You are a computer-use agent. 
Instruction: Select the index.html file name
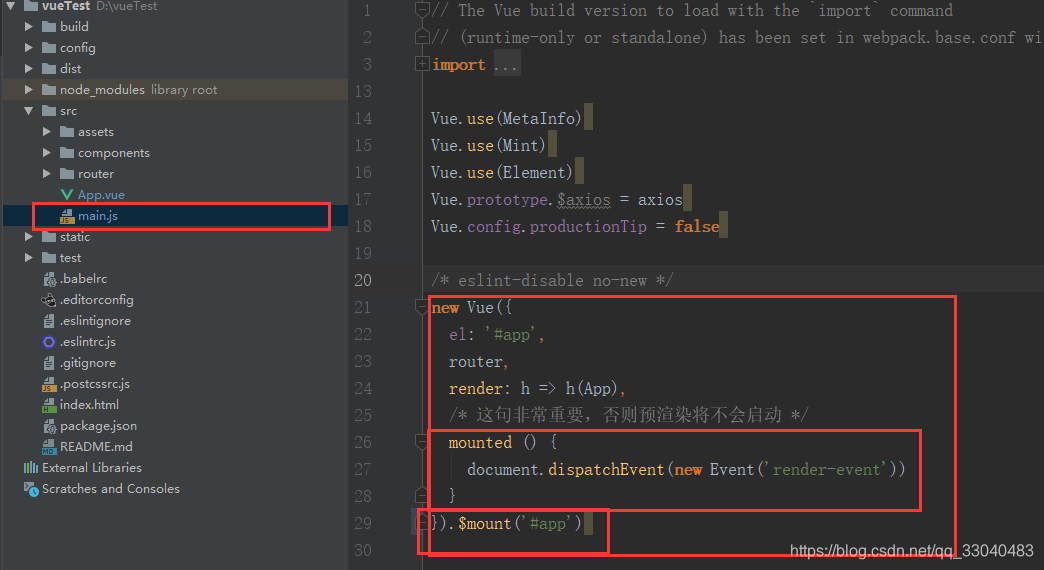coord(89,405)
